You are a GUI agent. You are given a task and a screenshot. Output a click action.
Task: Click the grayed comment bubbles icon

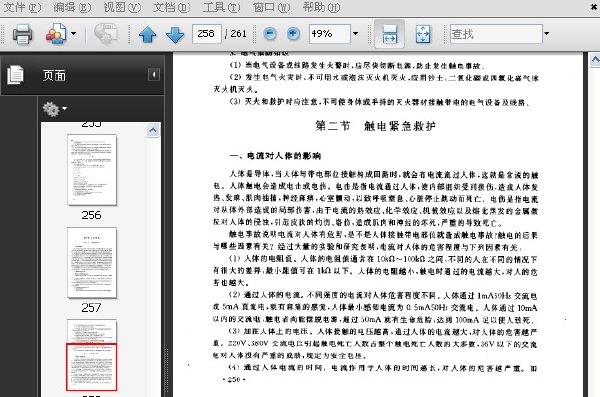click(106, 34)
